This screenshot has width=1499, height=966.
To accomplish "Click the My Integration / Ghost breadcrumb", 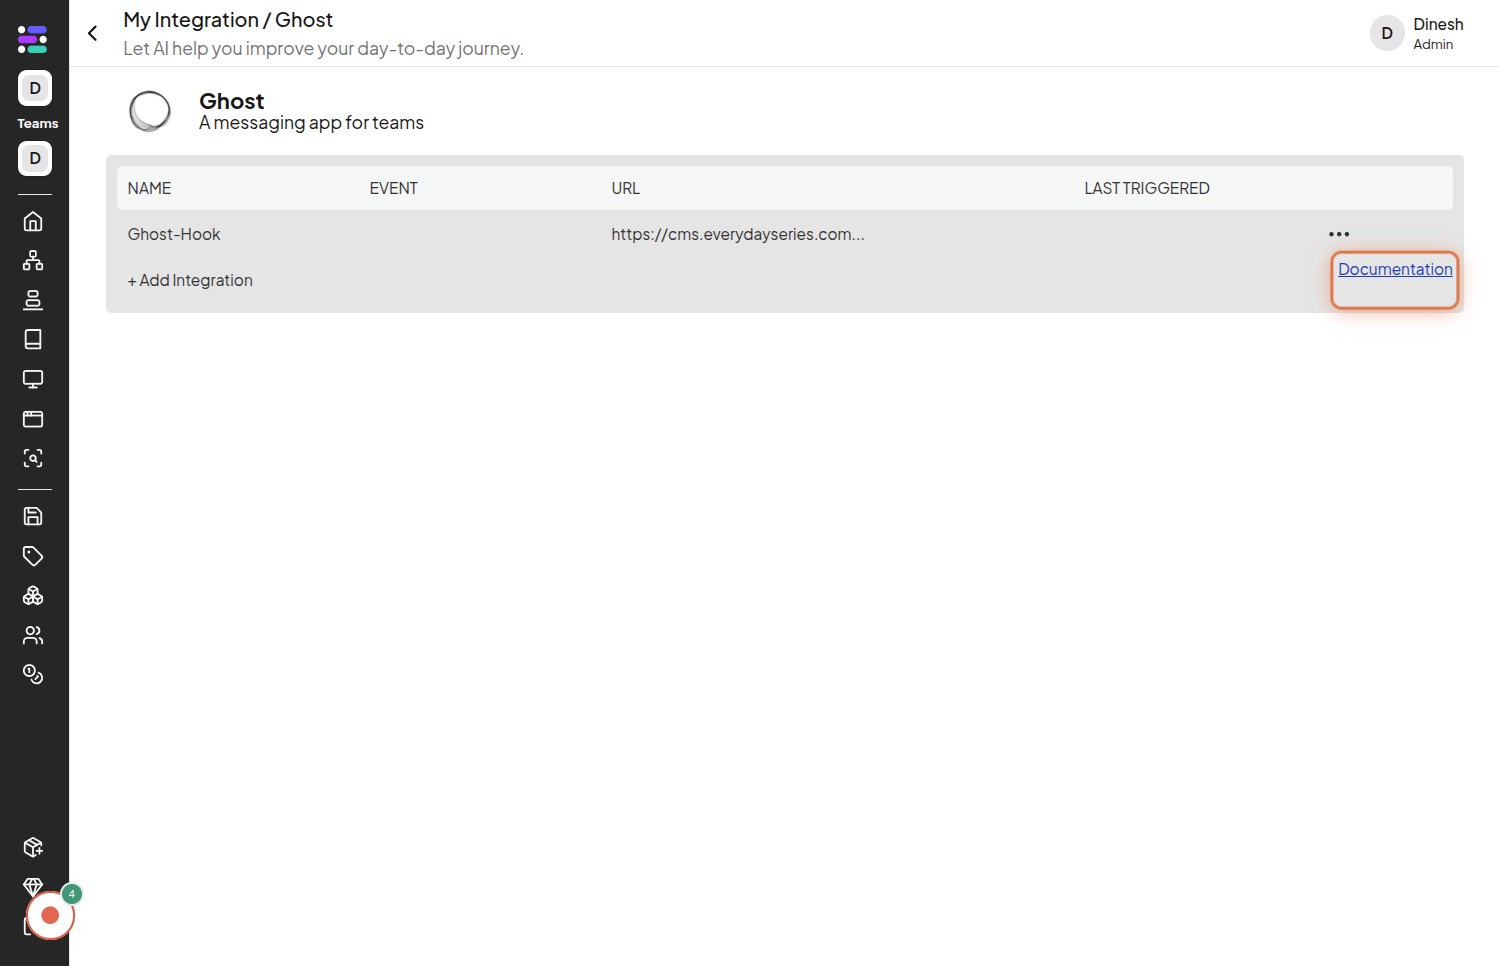I will pyautogui.click(x=228, y=20).
